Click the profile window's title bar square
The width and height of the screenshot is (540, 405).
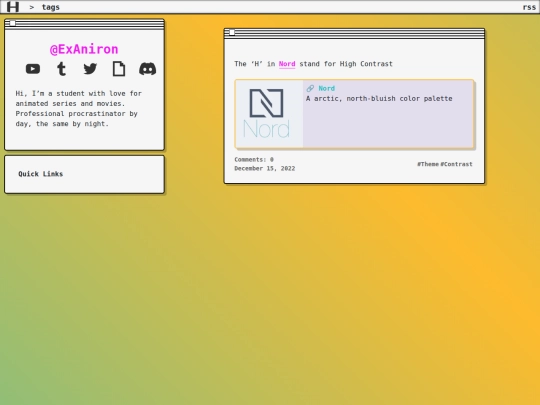point(12,23)
